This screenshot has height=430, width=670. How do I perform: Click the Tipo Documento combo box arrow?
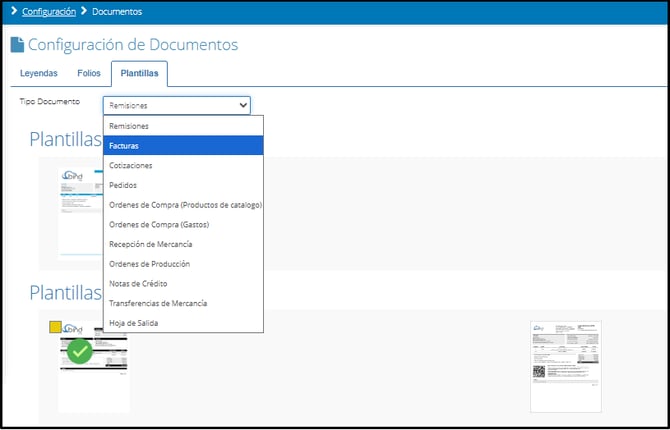(243, 103)
